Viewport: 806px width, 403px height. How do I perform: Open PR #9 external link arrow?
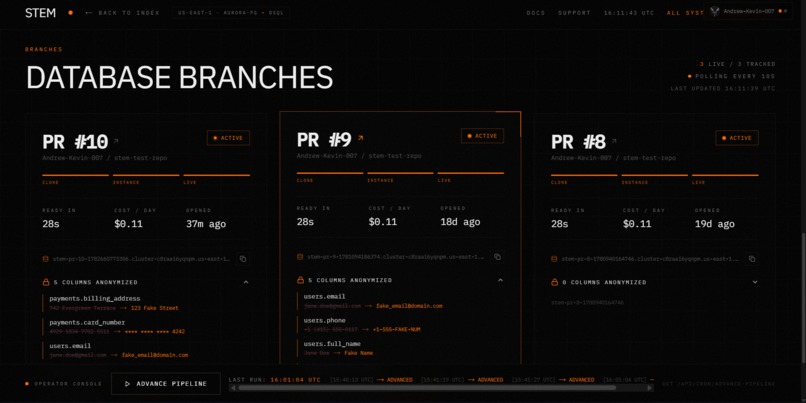pyautogui.click(x=360, y=138)
